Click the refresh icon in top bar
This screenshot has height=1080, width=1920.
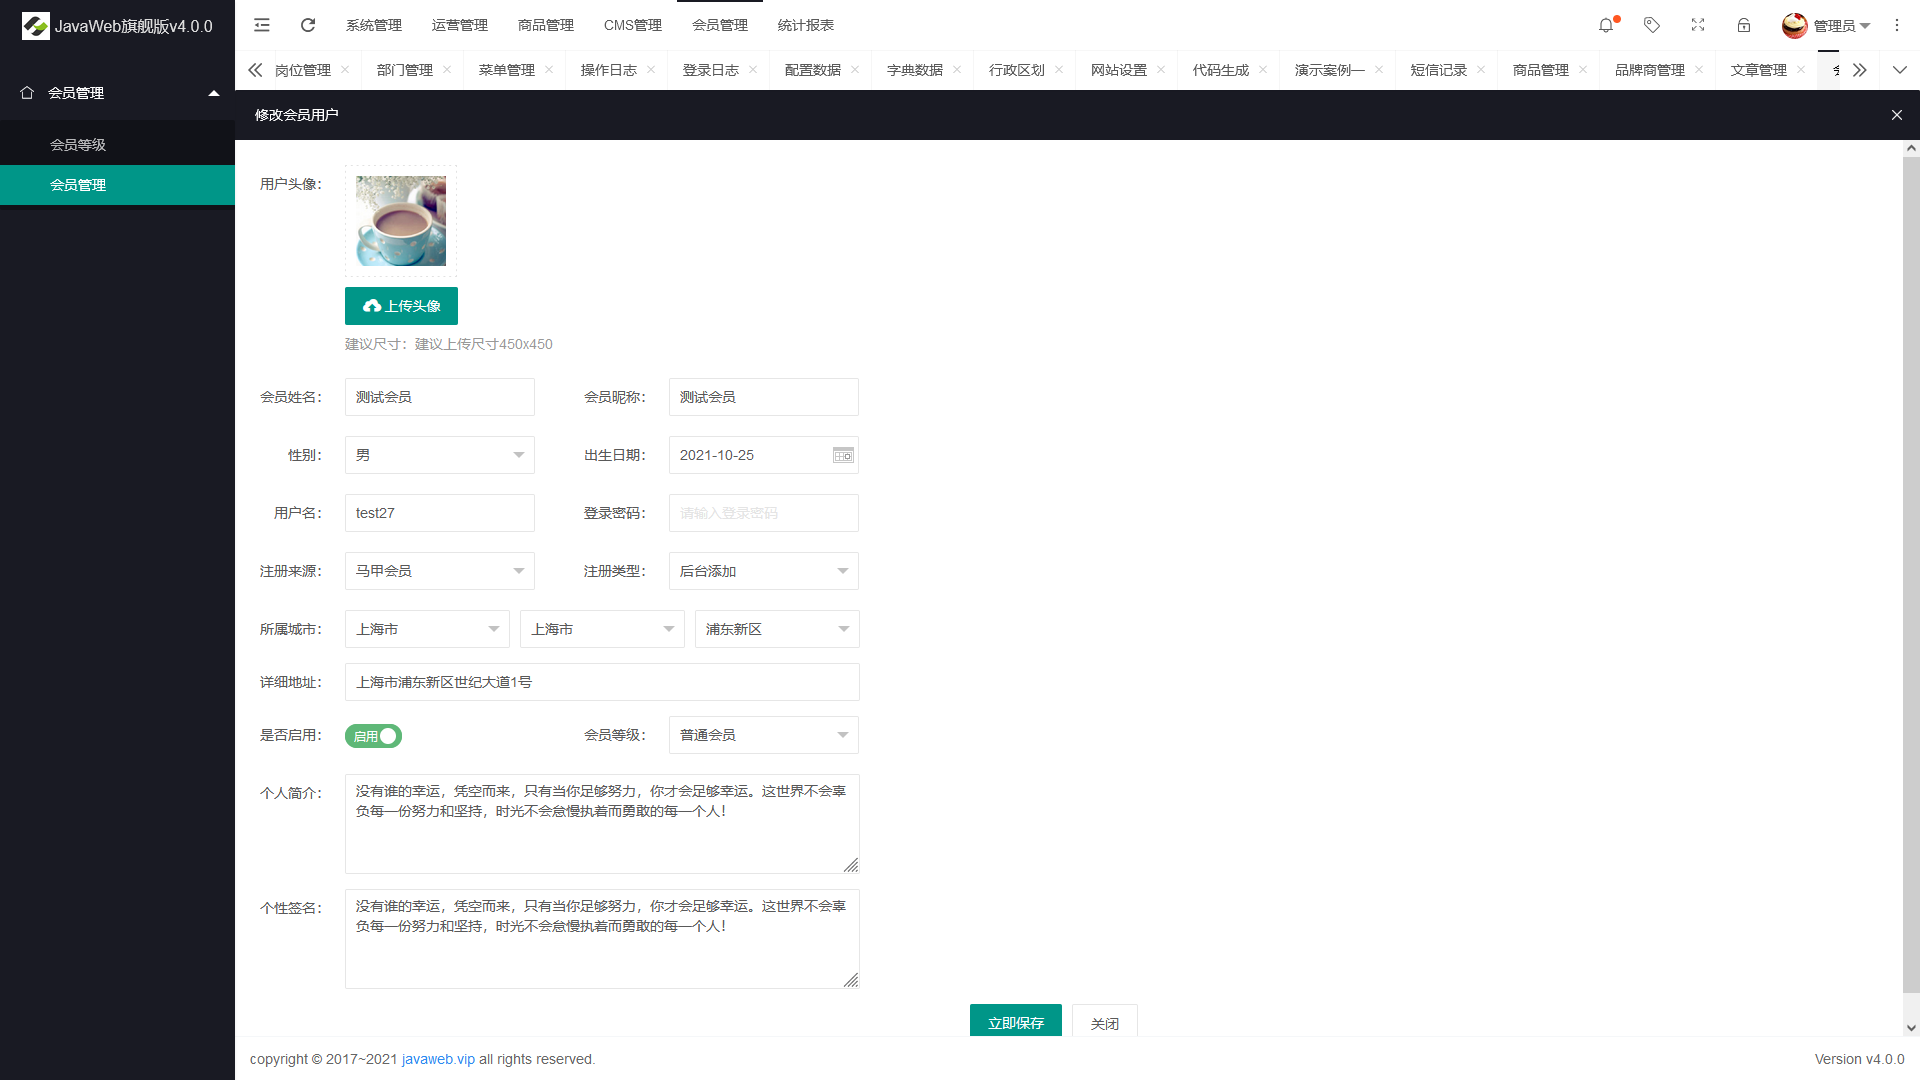[308, 25]
